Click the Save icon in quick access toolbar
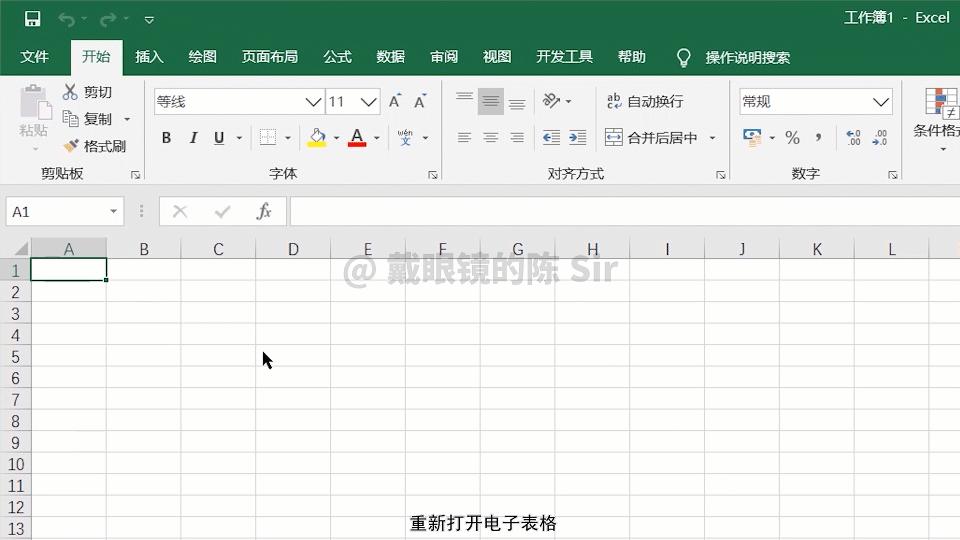 (x=32, y=19)
